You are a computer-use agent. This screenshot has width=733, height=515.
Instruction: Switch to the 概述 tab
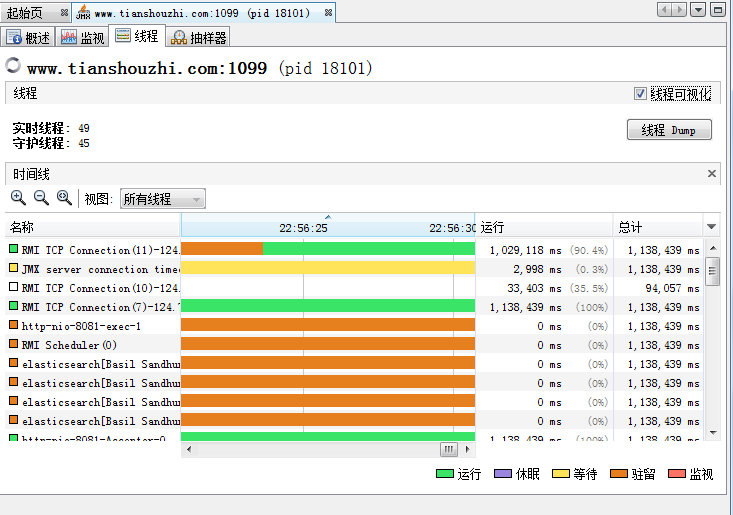point(29,38)
